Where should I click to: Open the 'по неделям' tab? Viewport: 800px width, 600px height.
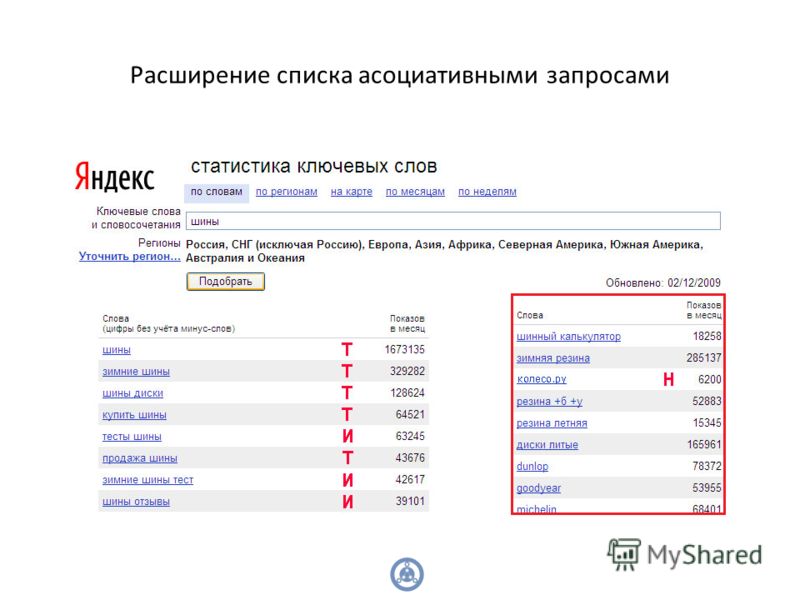point(487,192)
